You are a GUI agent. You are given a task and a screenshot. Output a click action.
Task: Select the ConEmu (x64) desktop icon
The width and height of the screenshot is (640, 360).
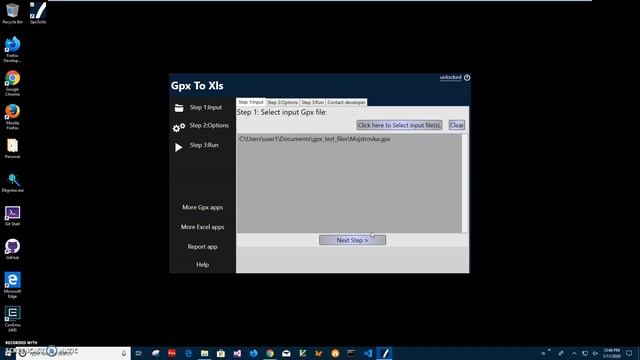(x=12, y=319)
